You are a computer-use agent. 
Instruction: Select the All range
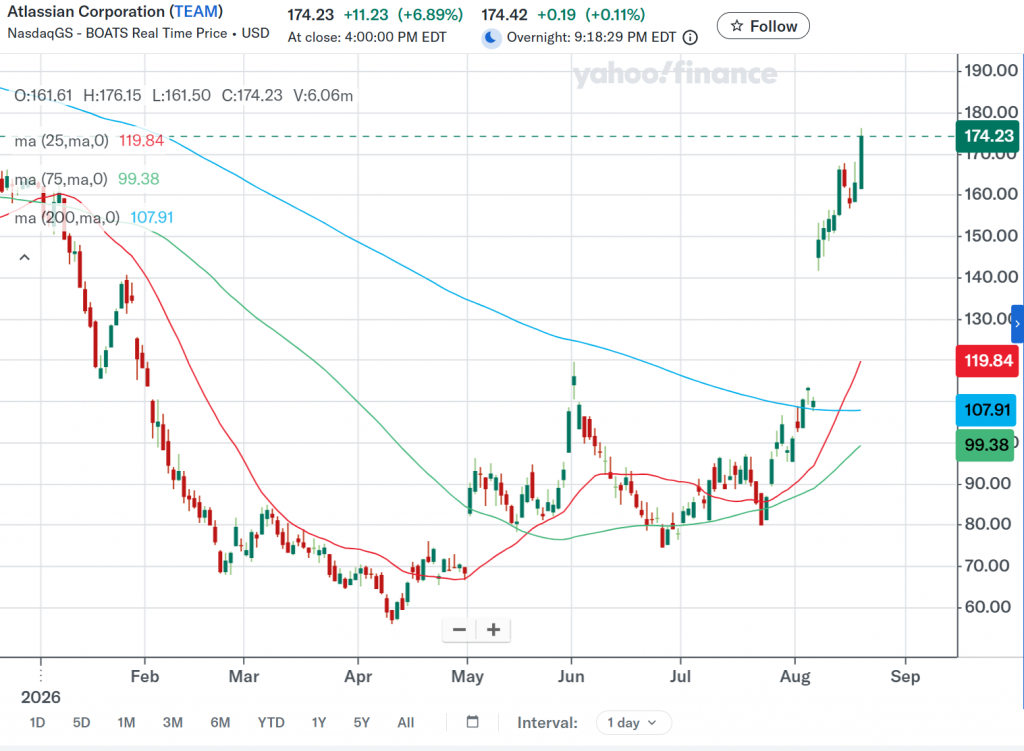pyautogui.click(x=406, y=723)
